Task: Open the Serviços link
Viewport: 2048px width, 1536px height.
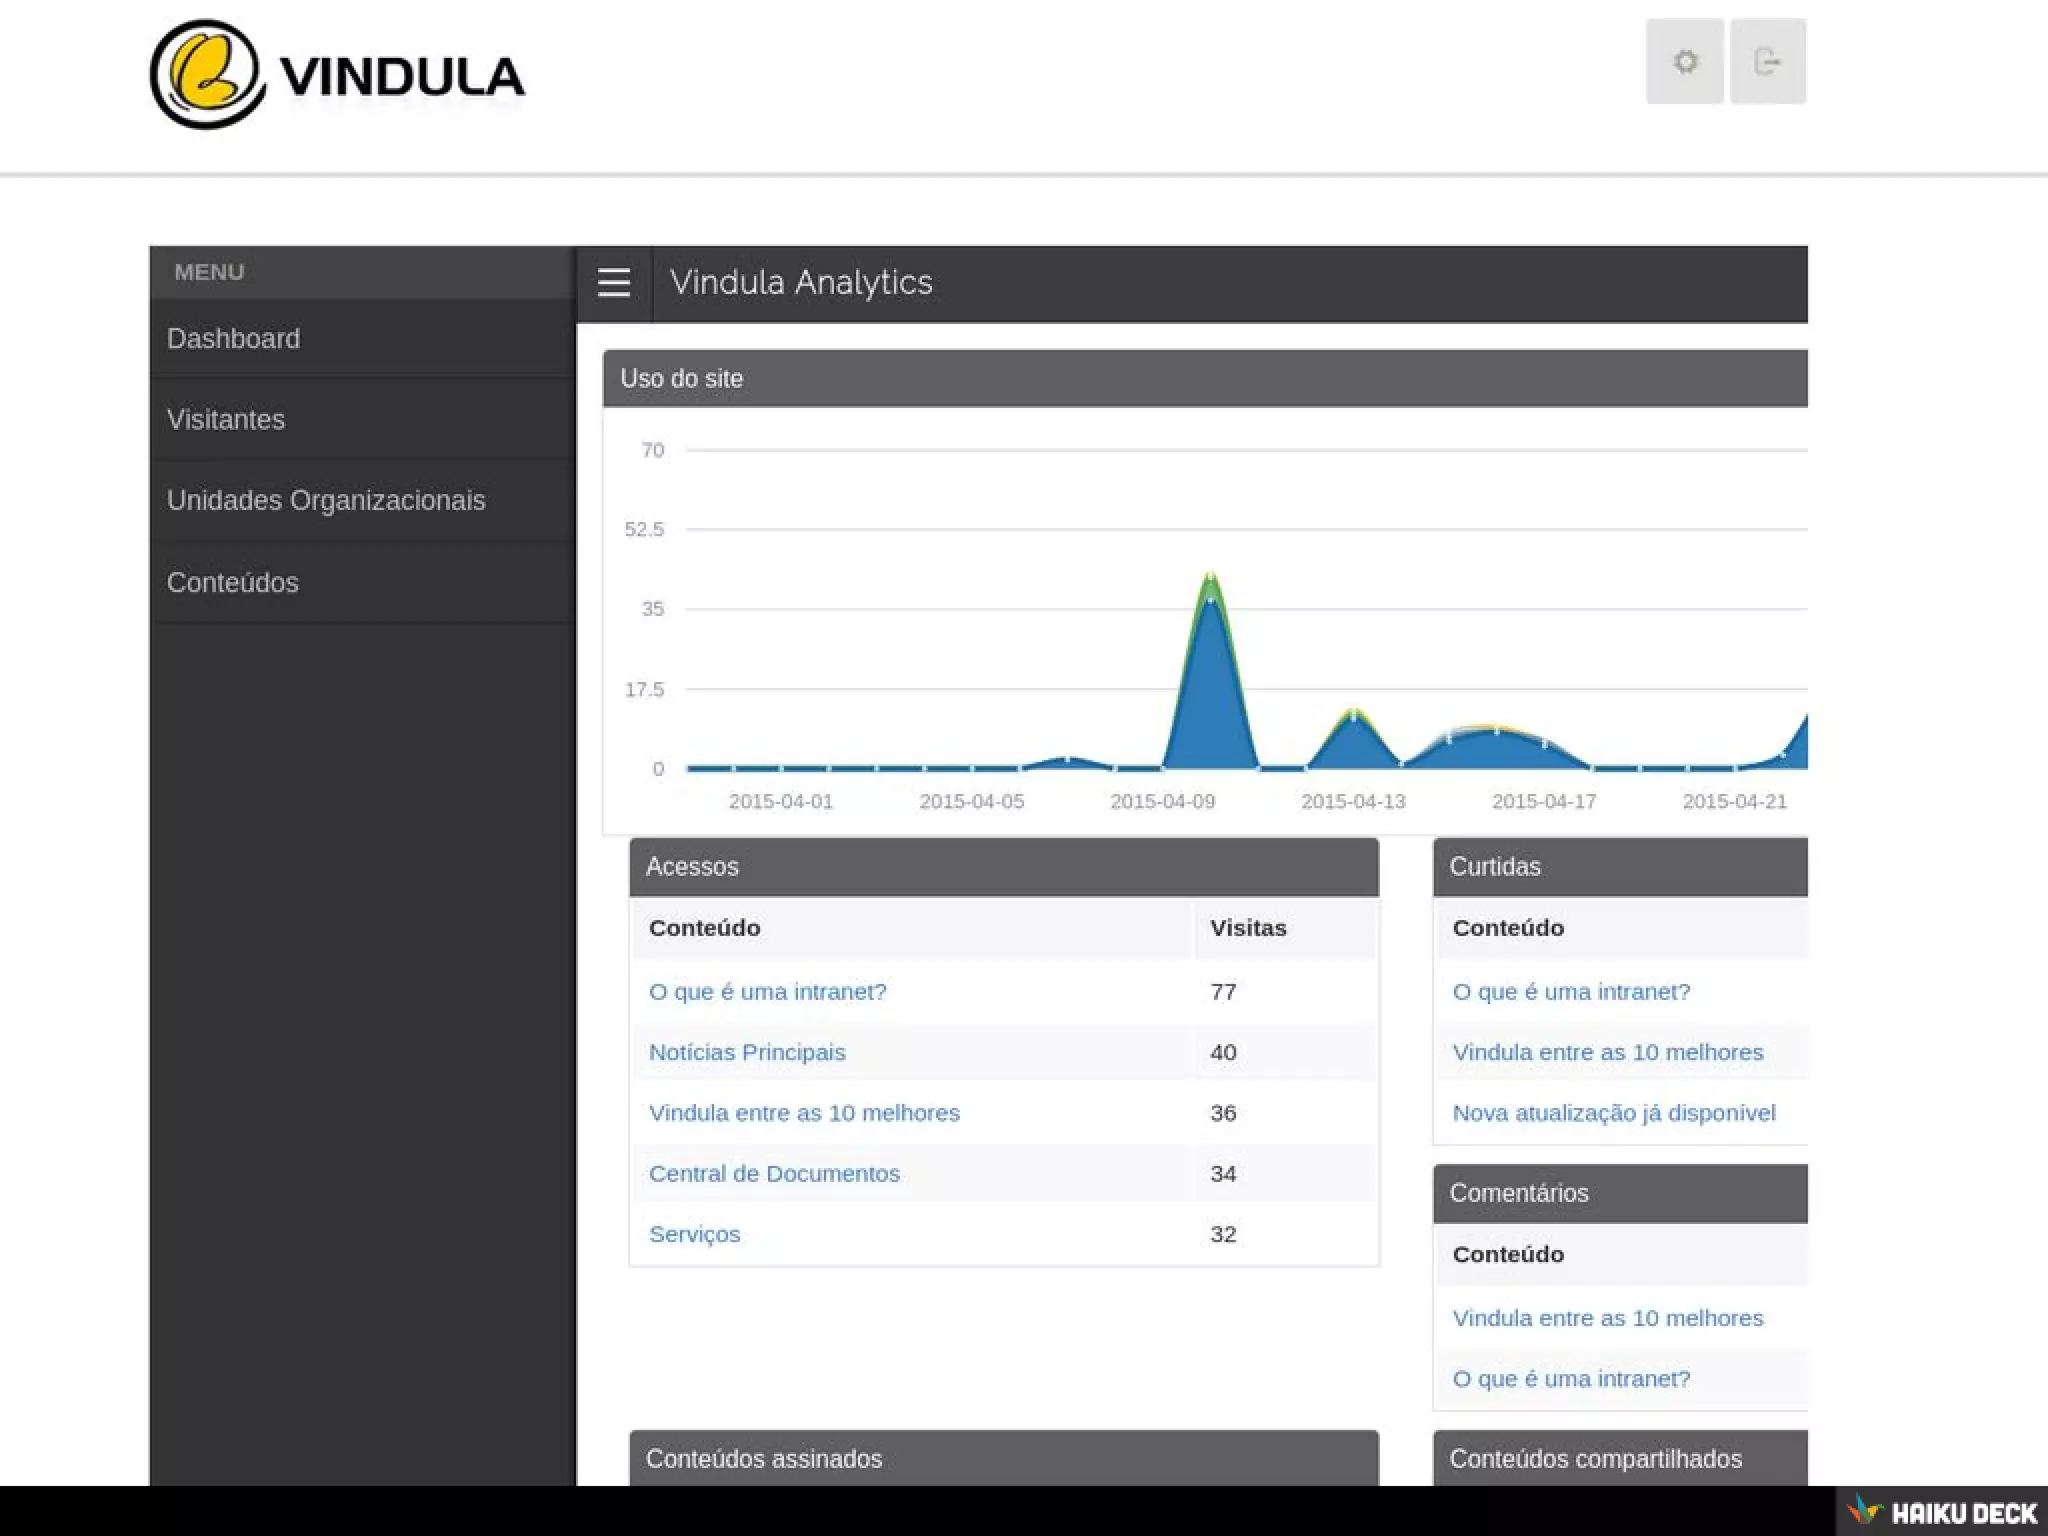Action: [695, 1235]
